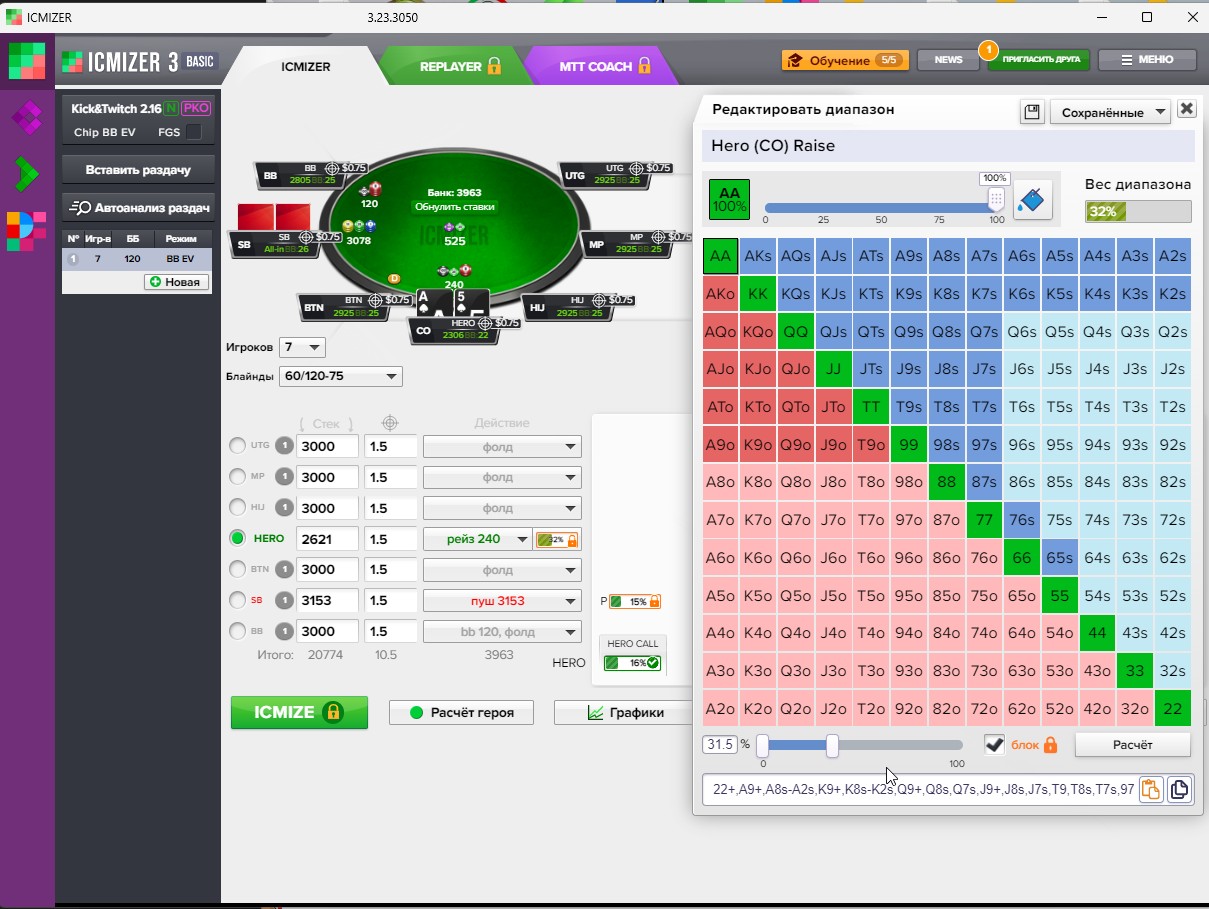Switch to the MTT COACH tab
The height and width of the screenshot is (909, 1209).
pyautogui.click(x=605, y=66)
